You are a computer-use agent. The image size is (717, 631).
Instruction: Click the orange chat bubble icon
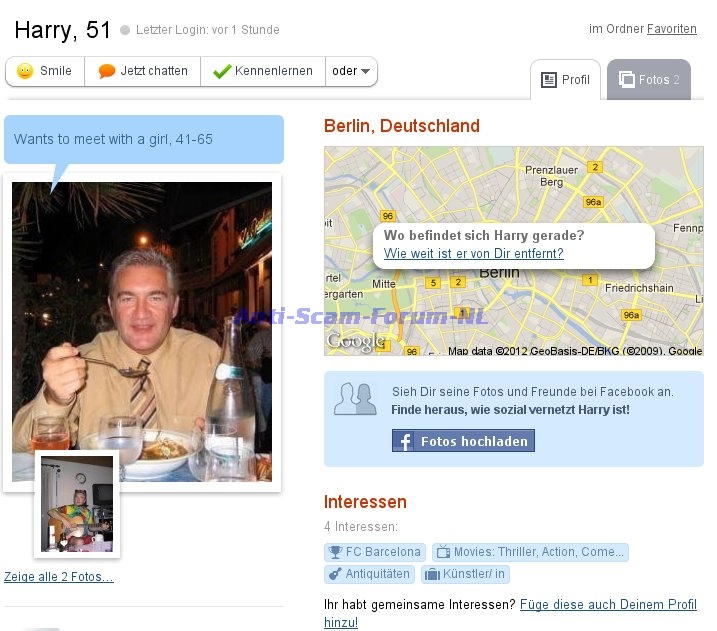(107, 72)
